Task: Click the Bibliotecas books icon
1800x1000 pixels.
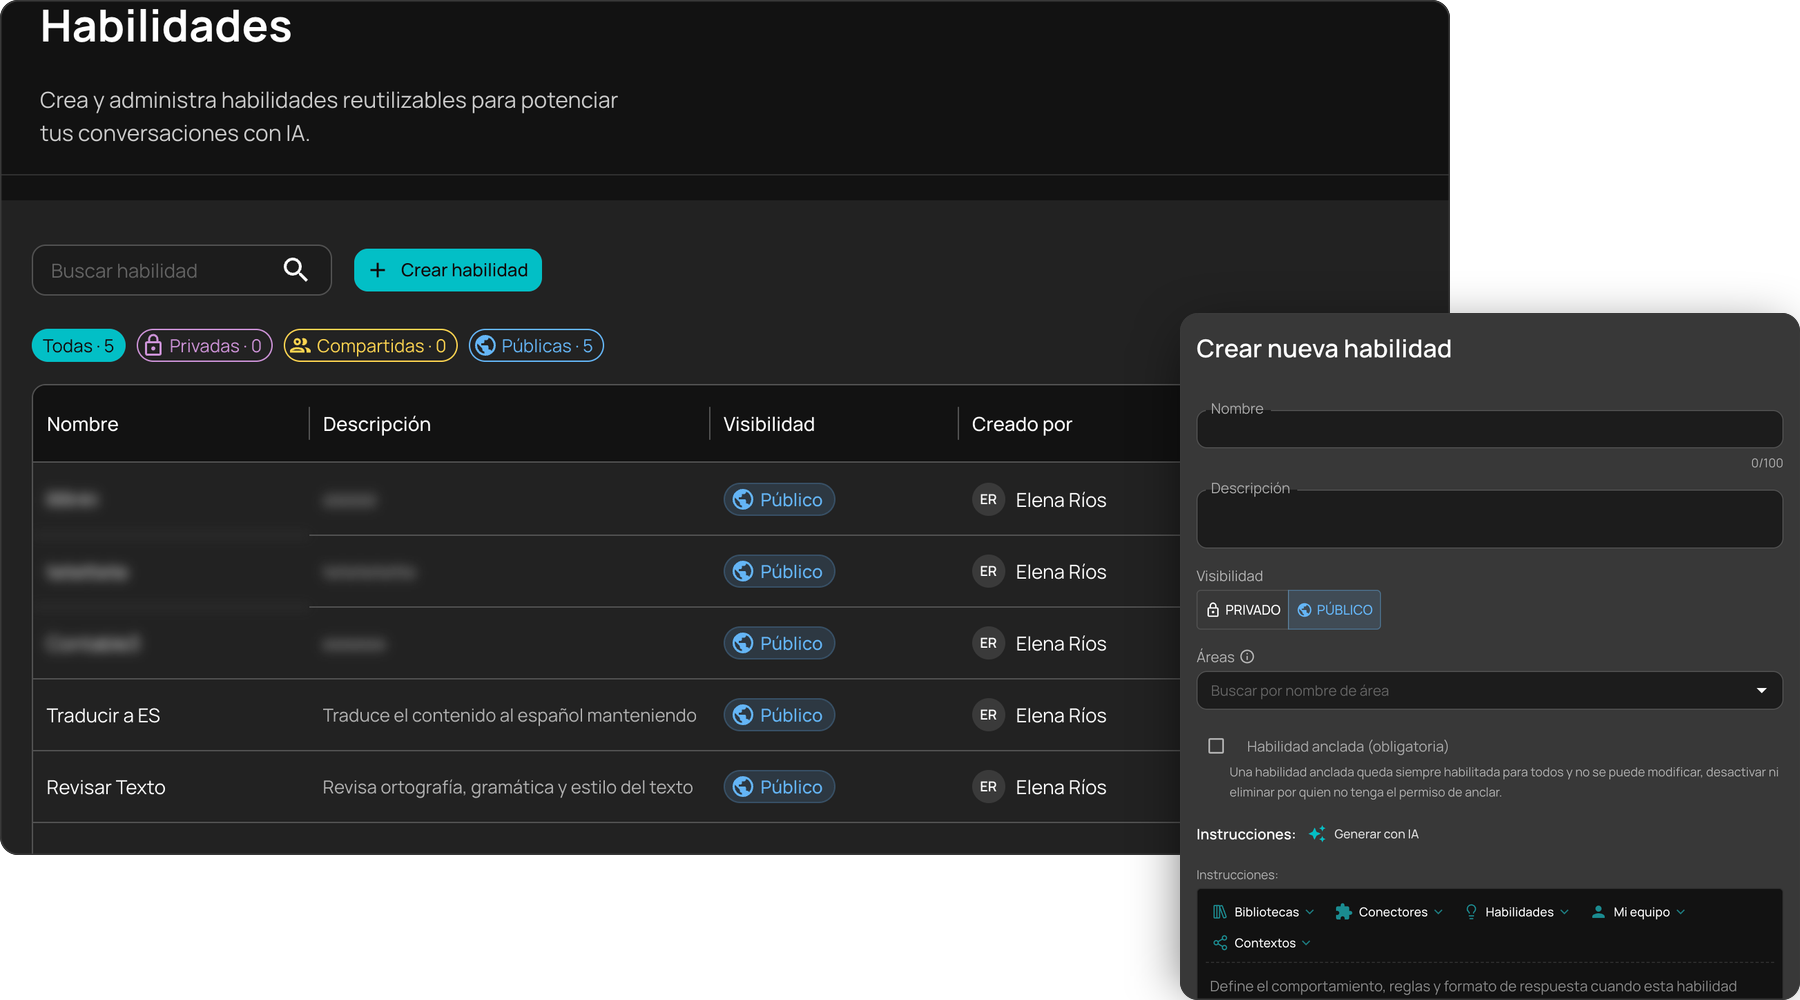Action: (1220, 912)
